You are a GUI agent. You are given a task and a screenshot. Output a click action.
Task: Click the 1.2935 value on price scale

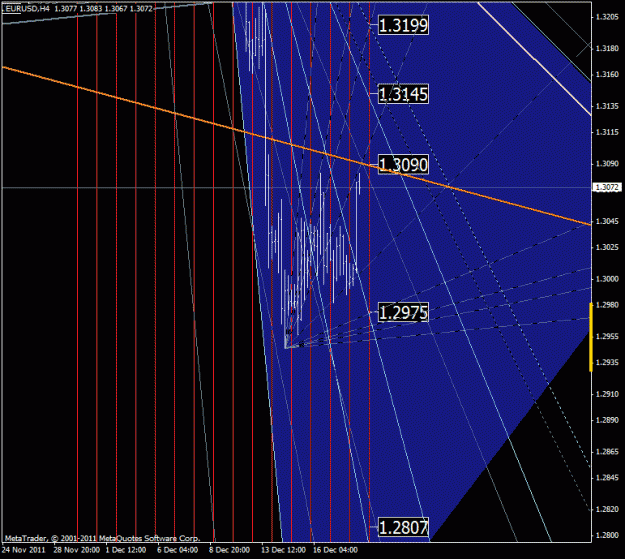tap(607, 362)
